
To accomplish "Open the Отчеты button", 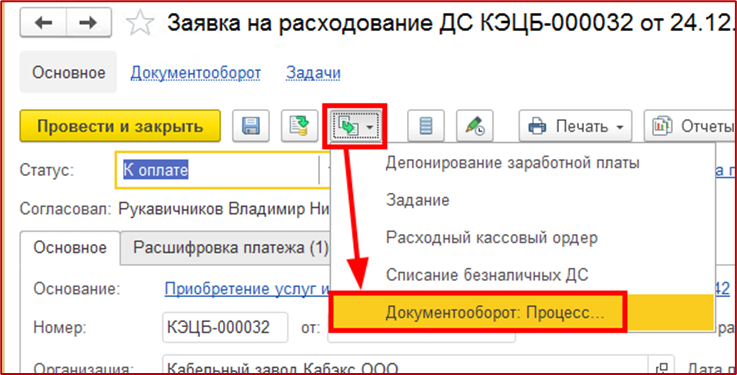I will click(690, 126).
